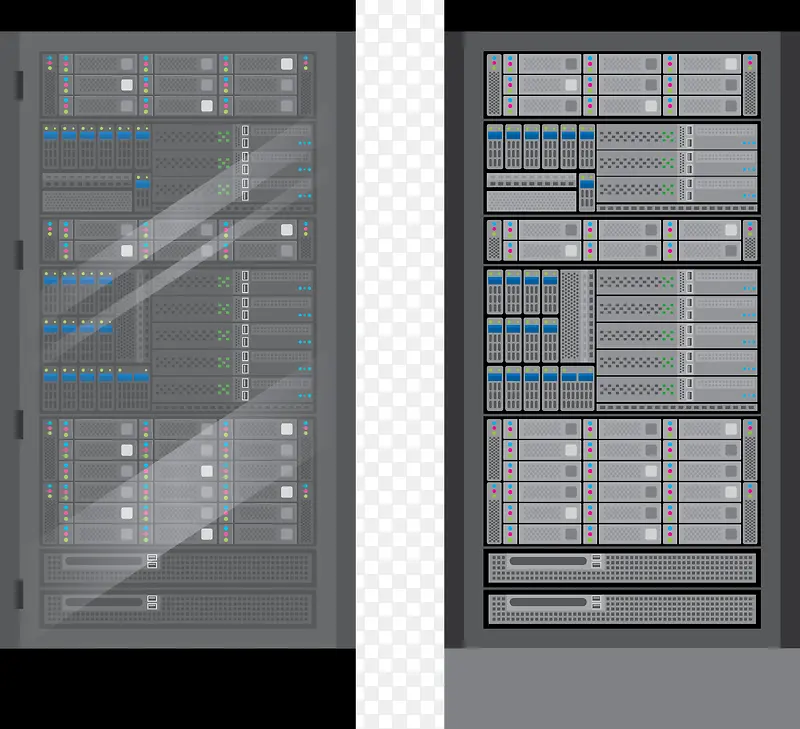Click the gray plinth beneath the right rack
800x729 pixels.
(622, 688)
